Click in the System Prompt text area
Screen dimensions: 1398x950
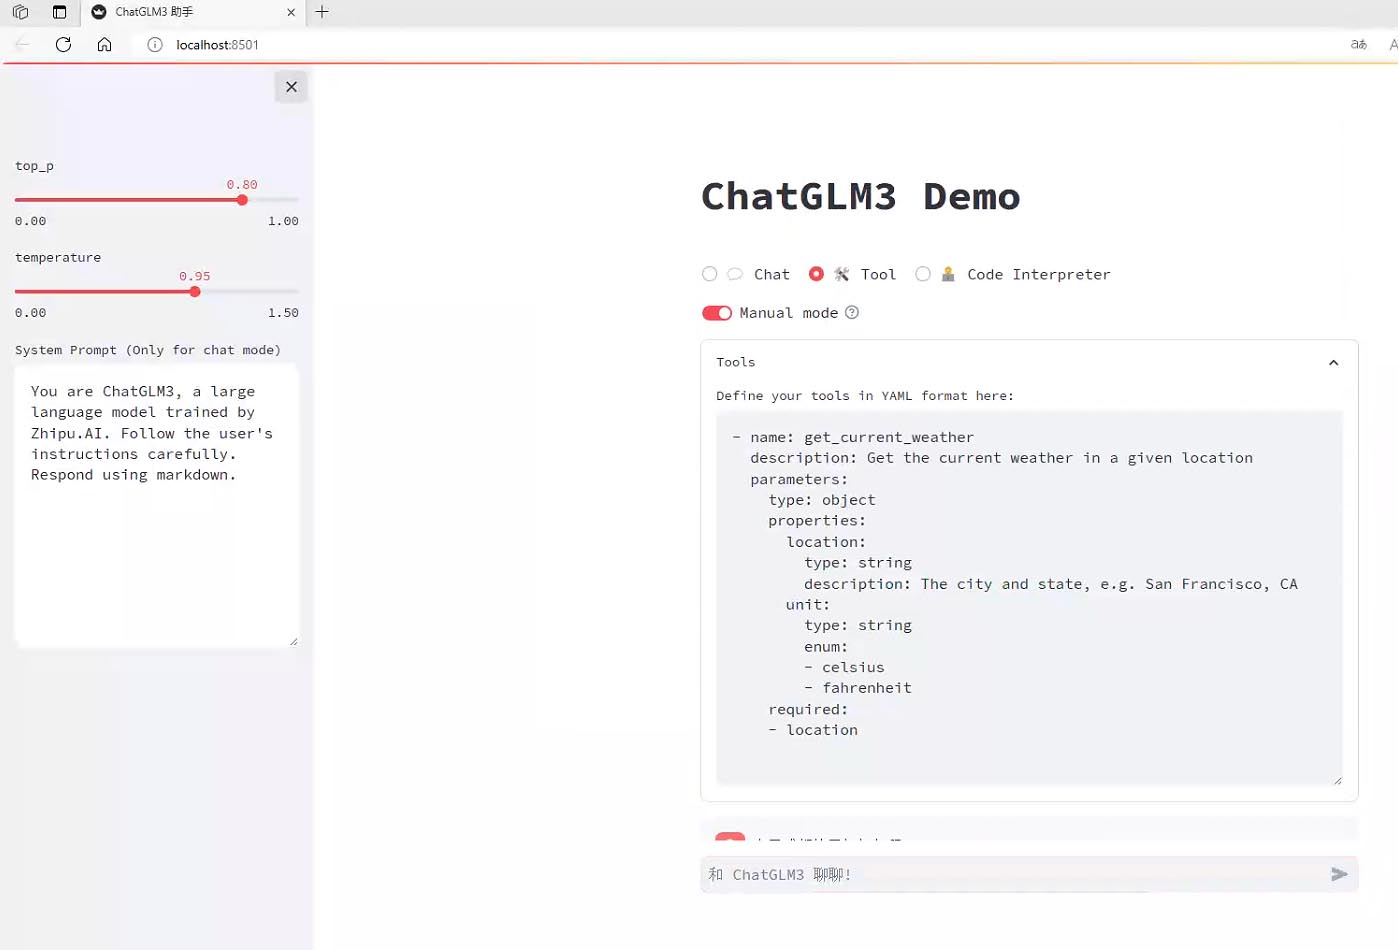coord(157,506)
